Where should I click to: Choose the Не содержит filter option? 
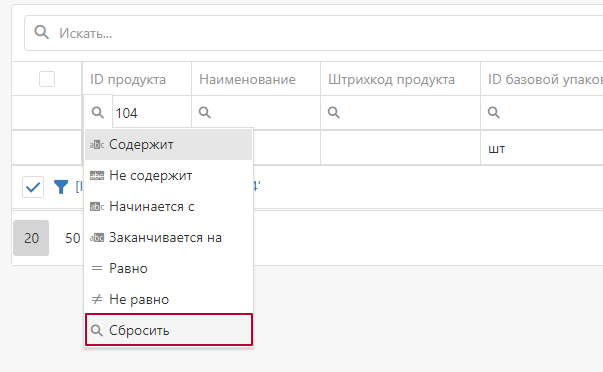[x=168, y=175]
